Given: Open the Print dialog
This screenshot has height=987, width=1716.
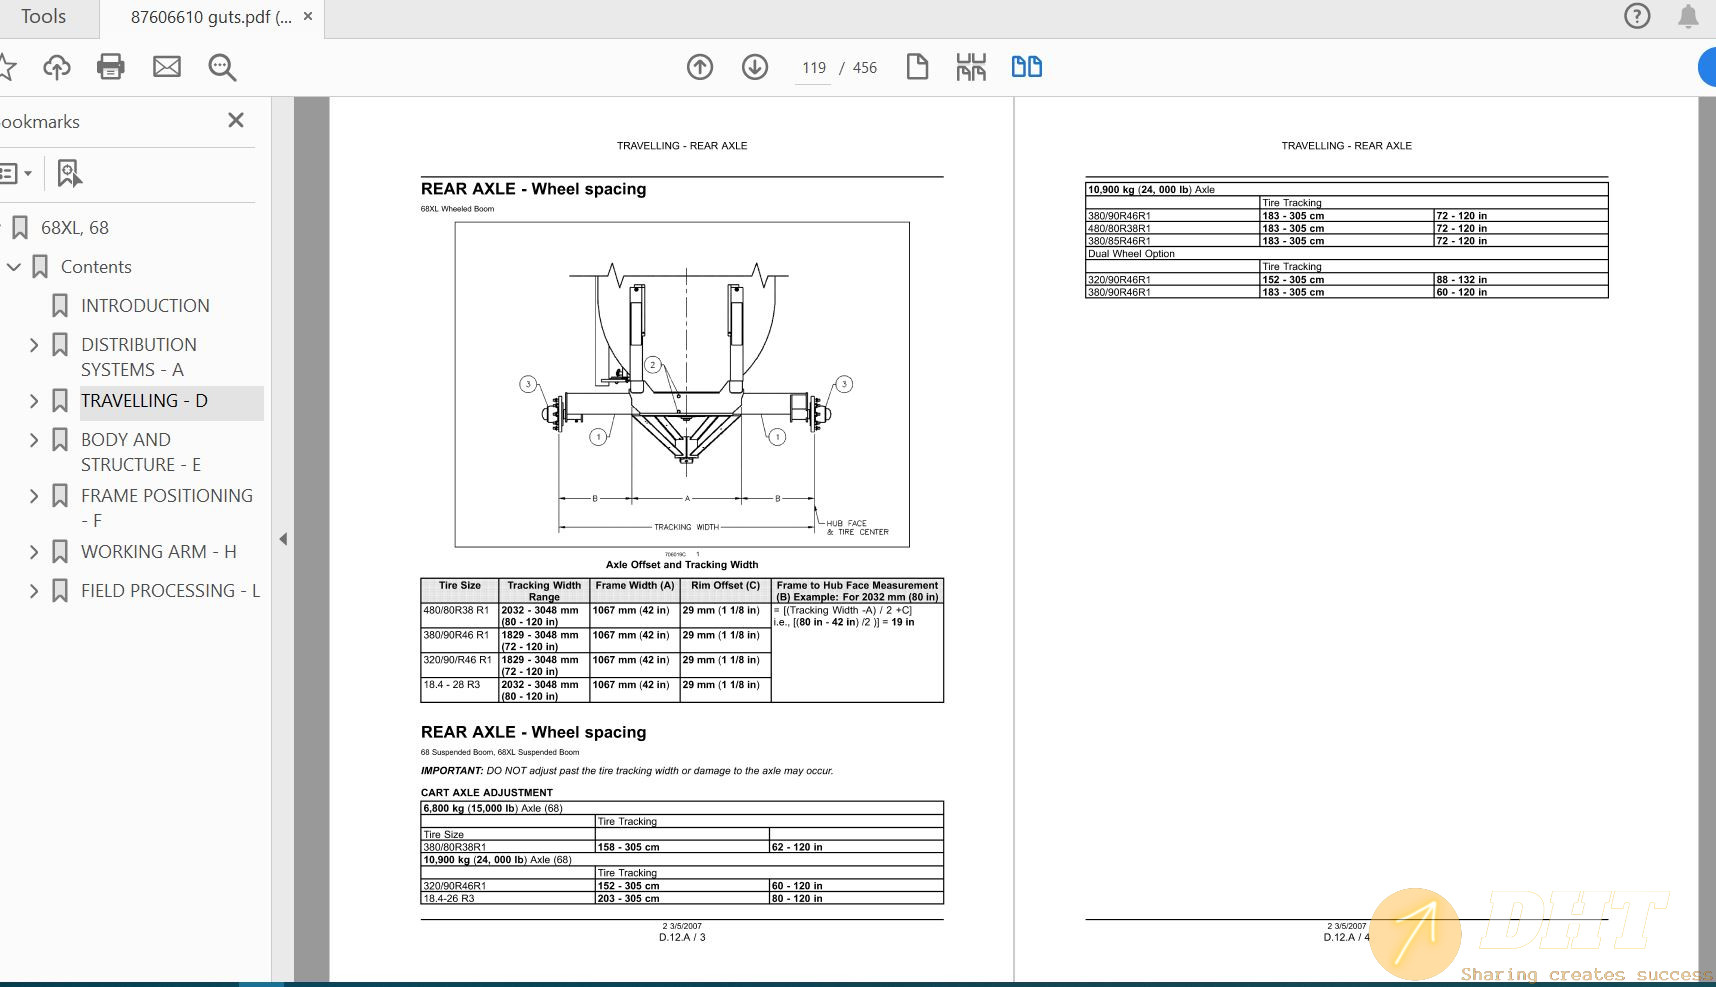Looking at the screenshot, I should point(110,66).
